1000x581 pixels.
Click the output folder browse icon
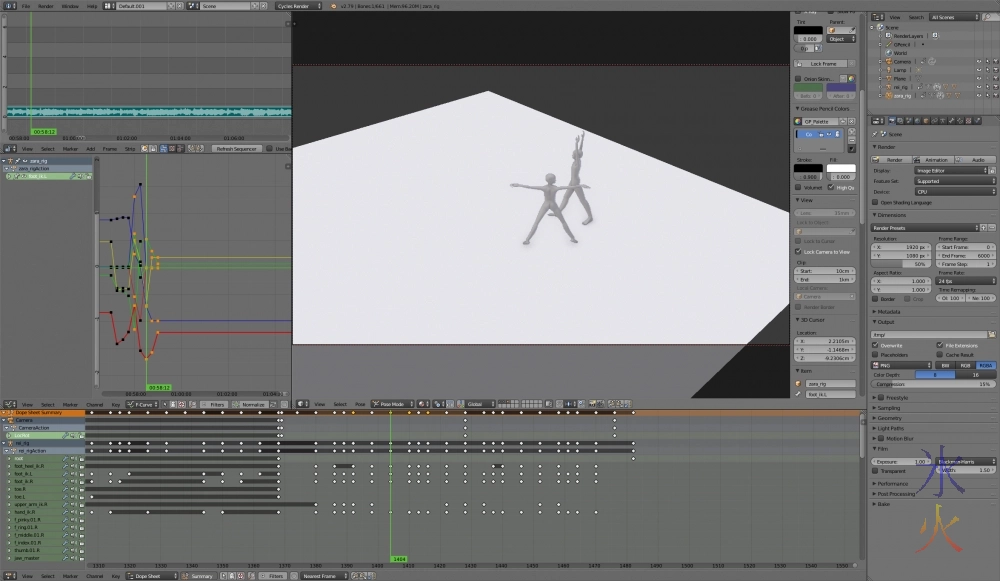point(993,335)
